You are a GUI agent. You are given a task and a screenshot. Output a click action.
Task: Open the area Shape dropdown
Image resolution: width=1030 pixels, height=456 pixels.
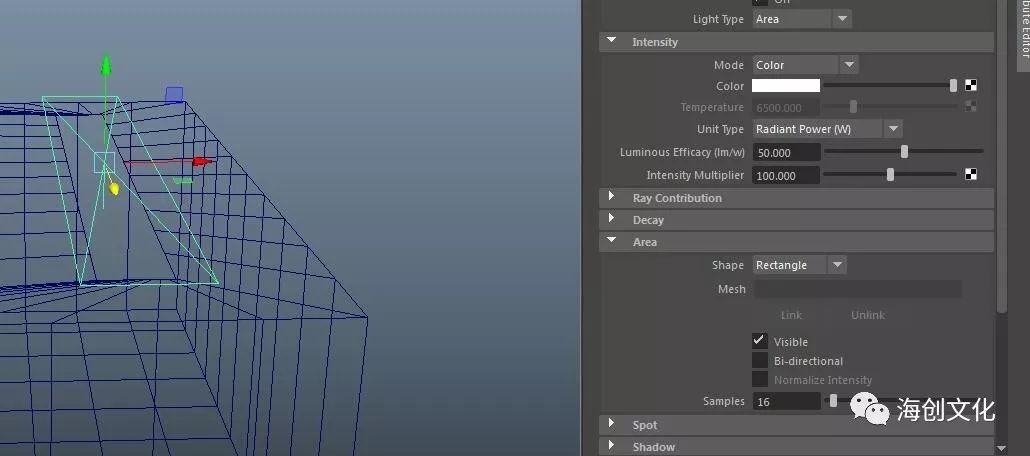(x=800, y=265)
